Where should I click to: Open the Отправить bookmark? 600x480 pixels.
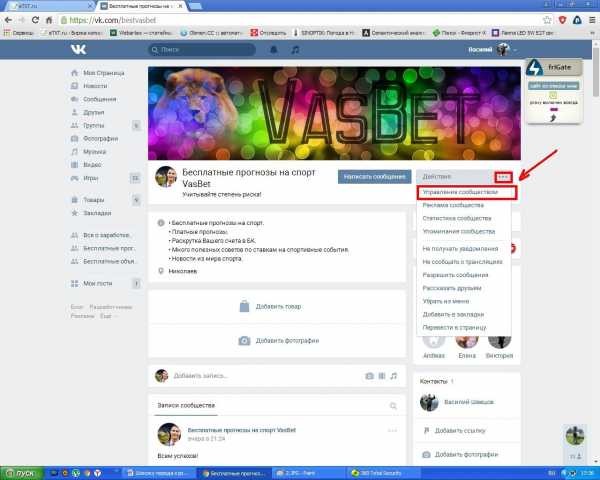click(268, 33)
